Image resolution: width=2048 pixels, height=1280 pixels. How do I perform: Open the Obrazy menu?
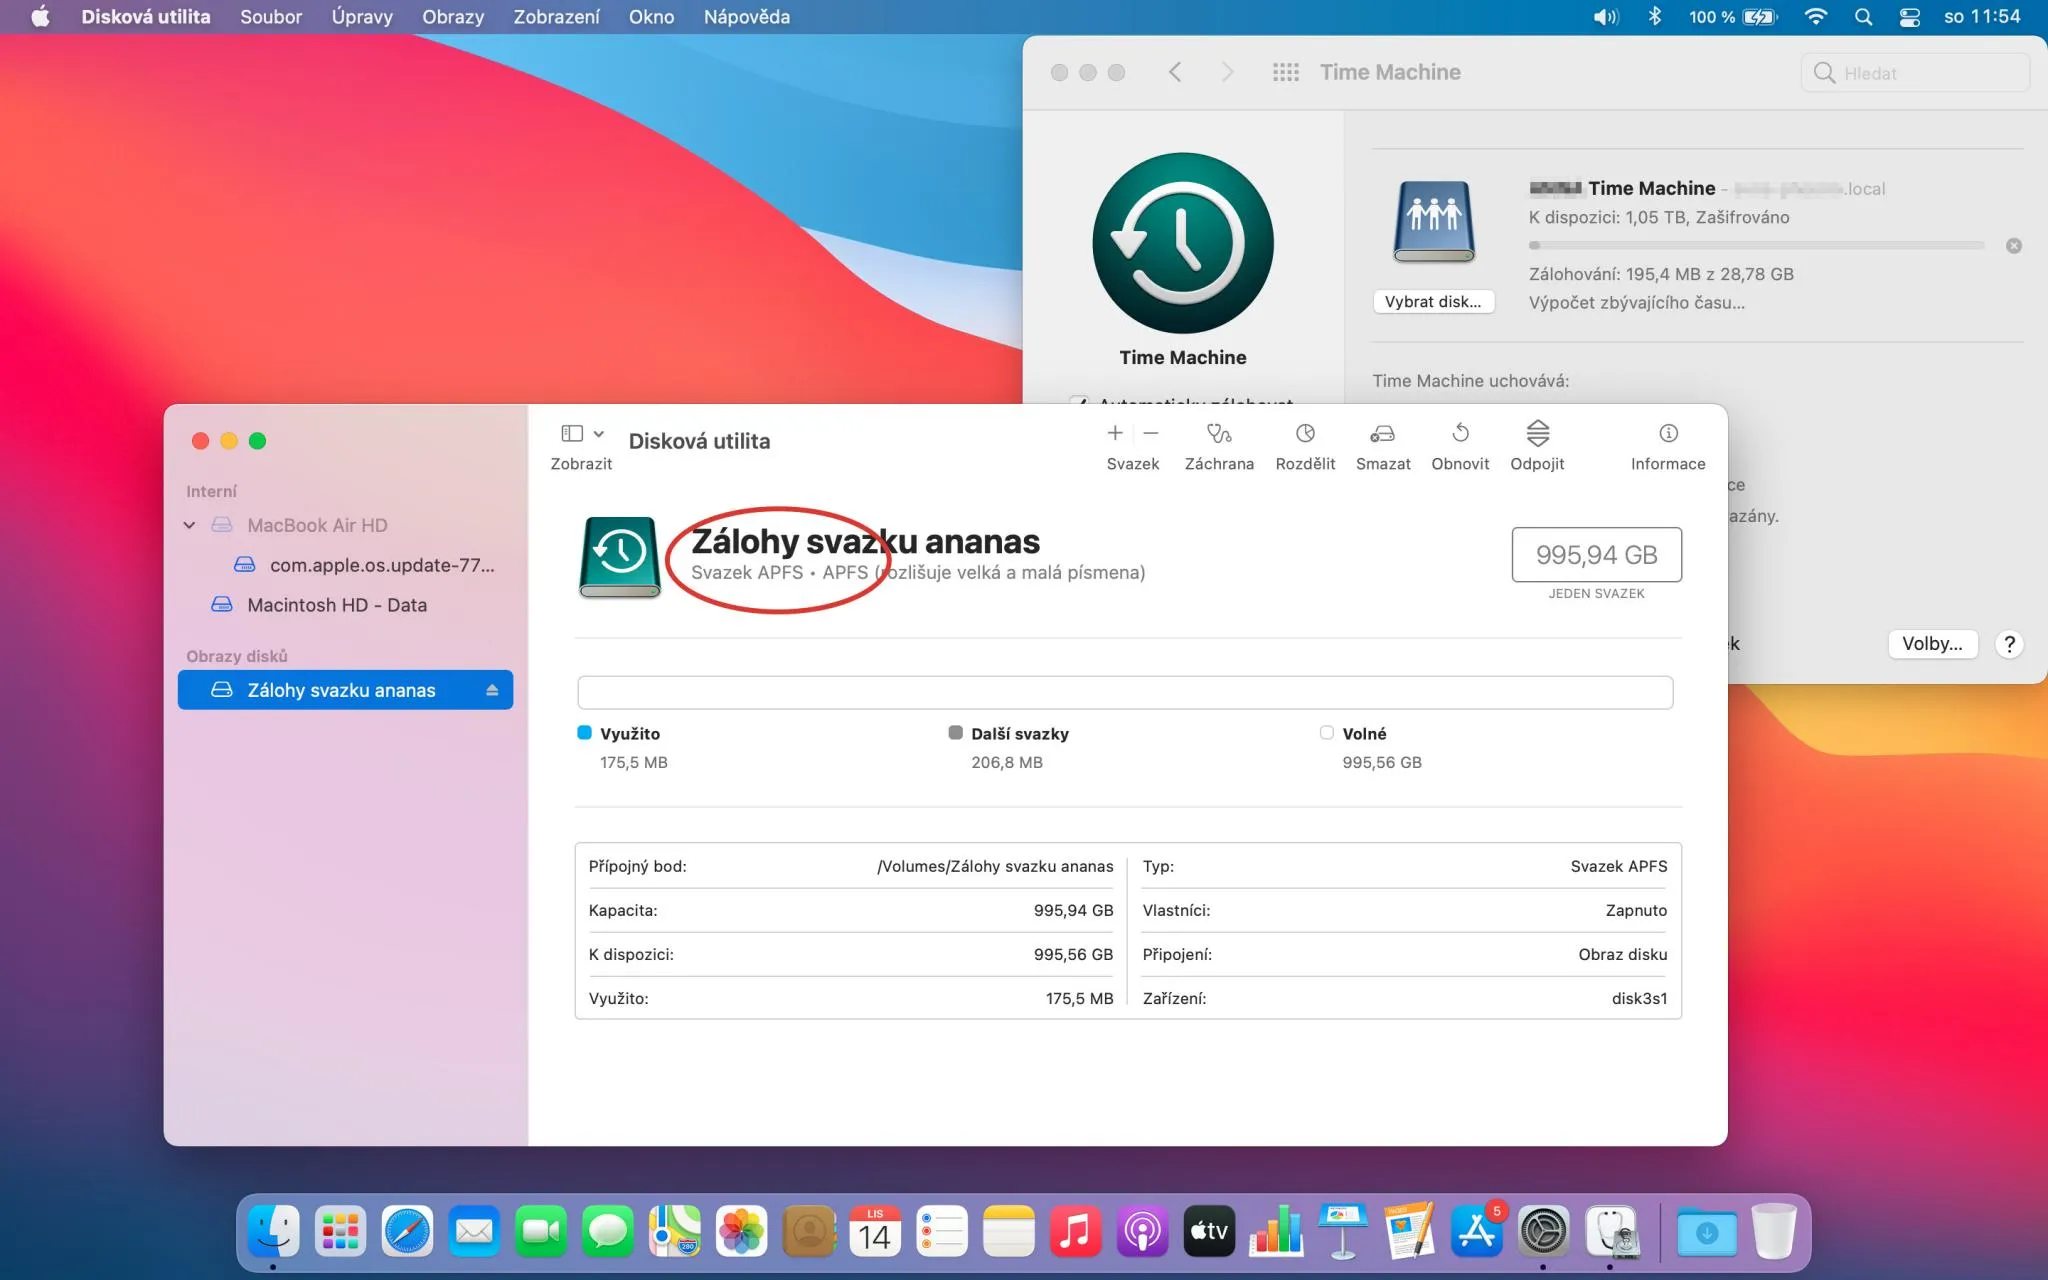pyautogui.click(x=453, y=17)
